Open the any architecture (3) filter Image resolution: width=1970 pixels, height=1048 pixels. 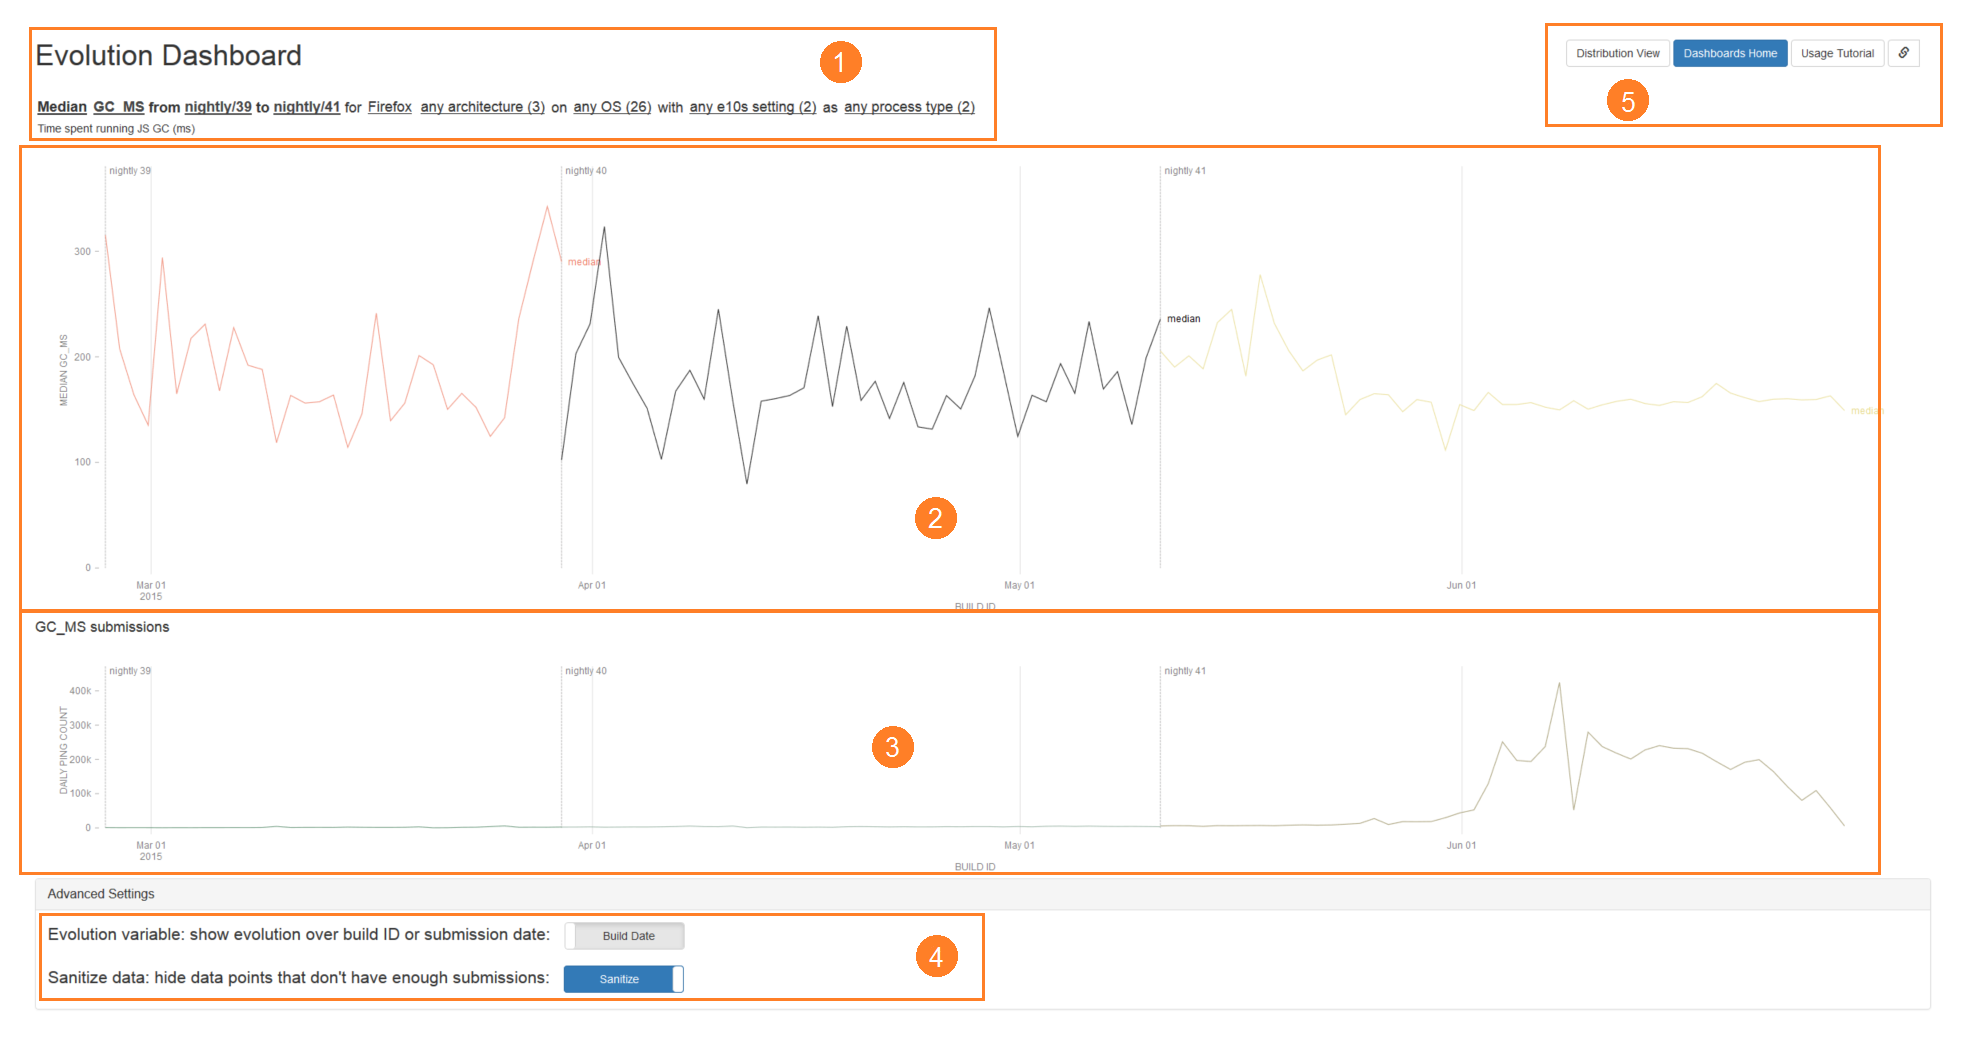coord(481,107)
